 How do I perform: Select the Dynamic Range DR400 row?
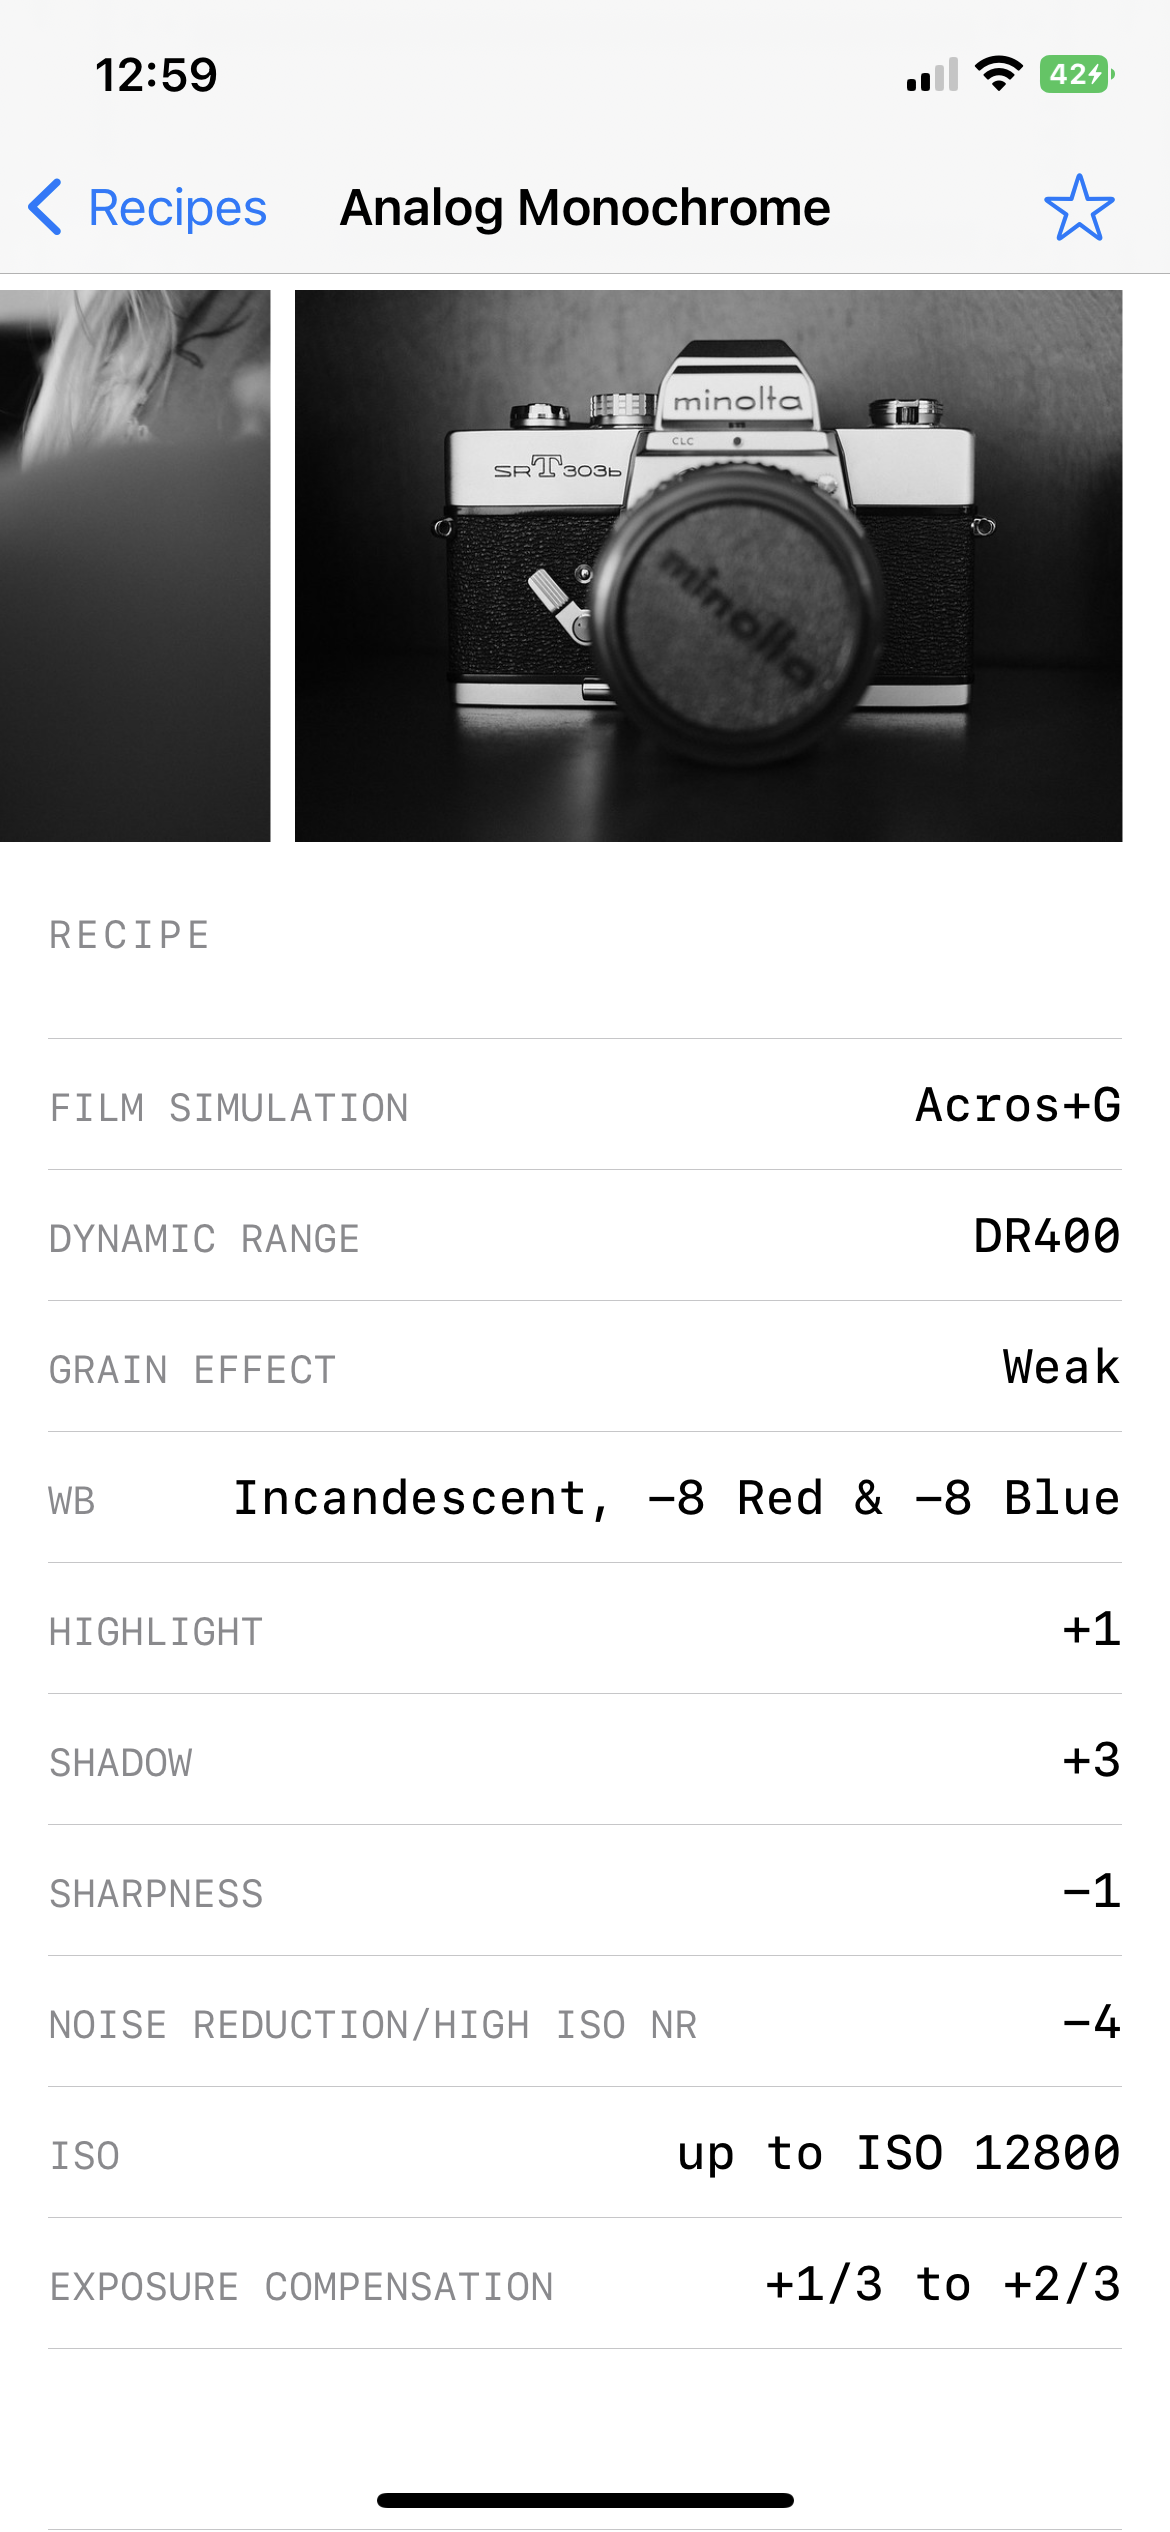click(585, 1236)
